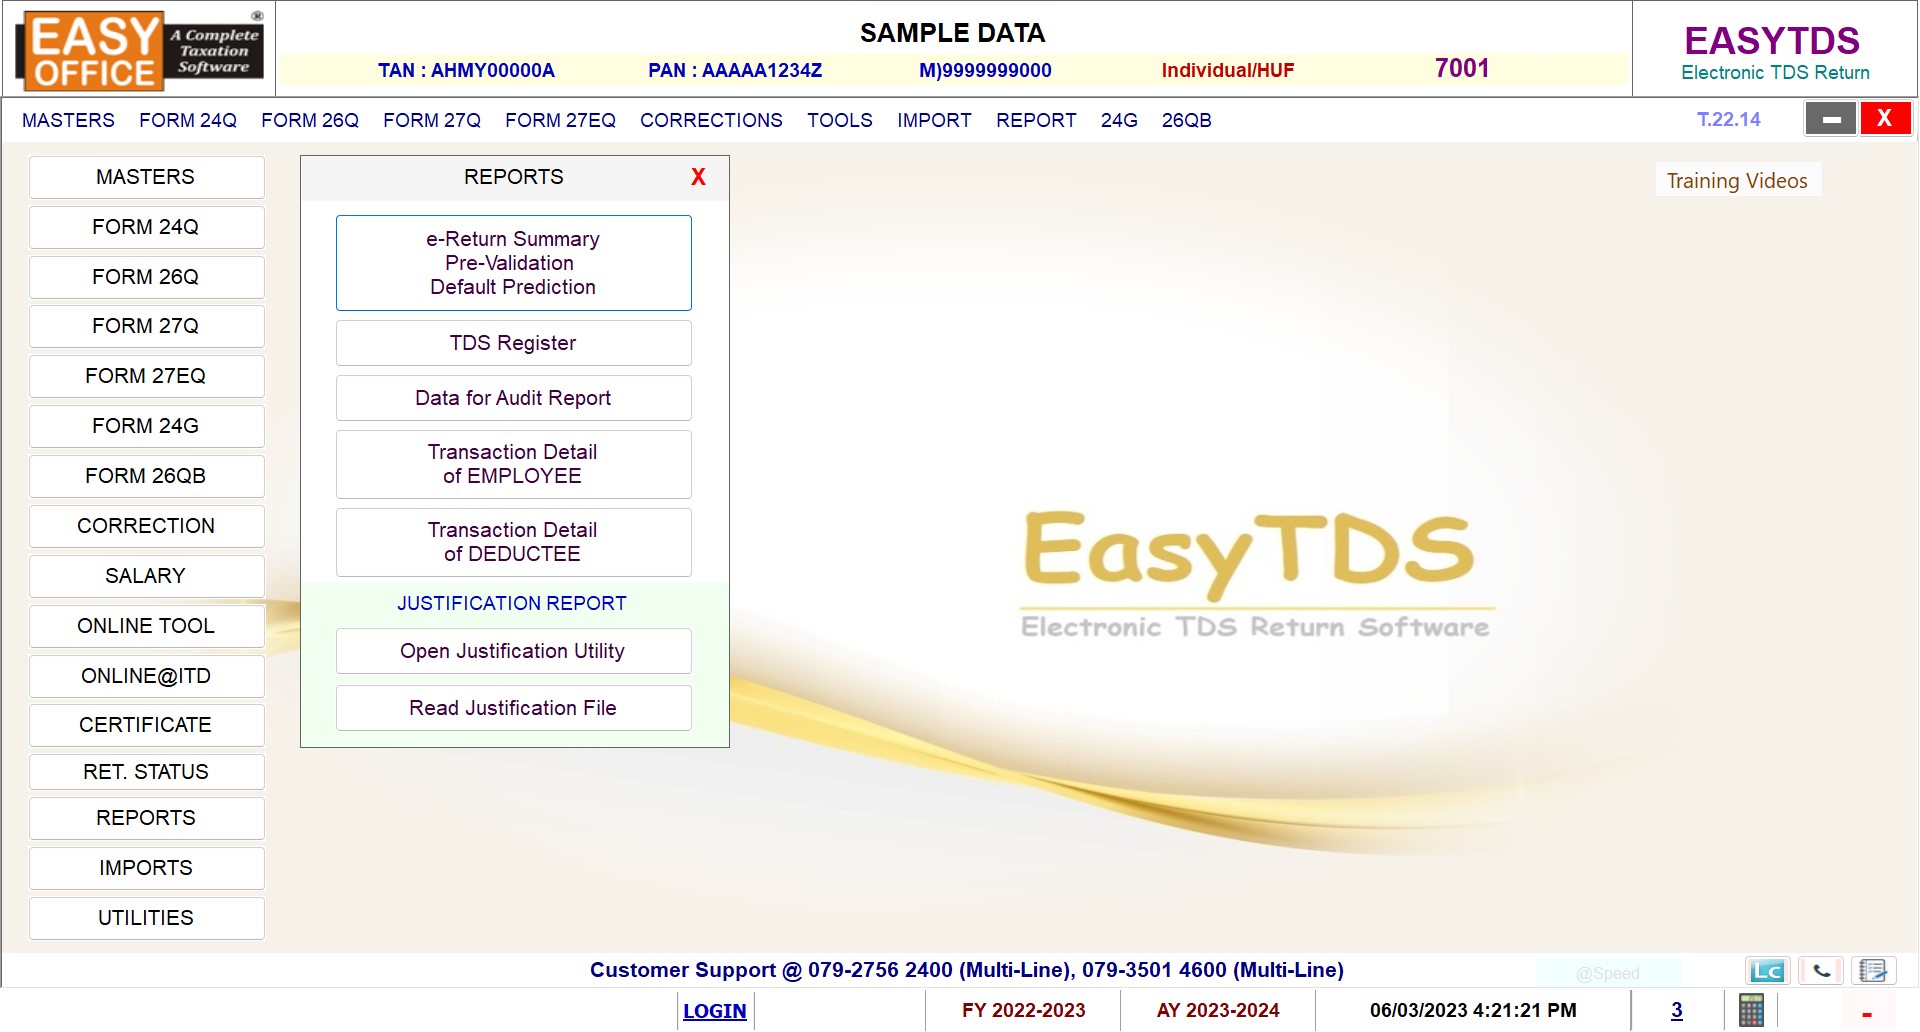Open the TDS Register report
1920x1032 pixels.
(513, 342)
